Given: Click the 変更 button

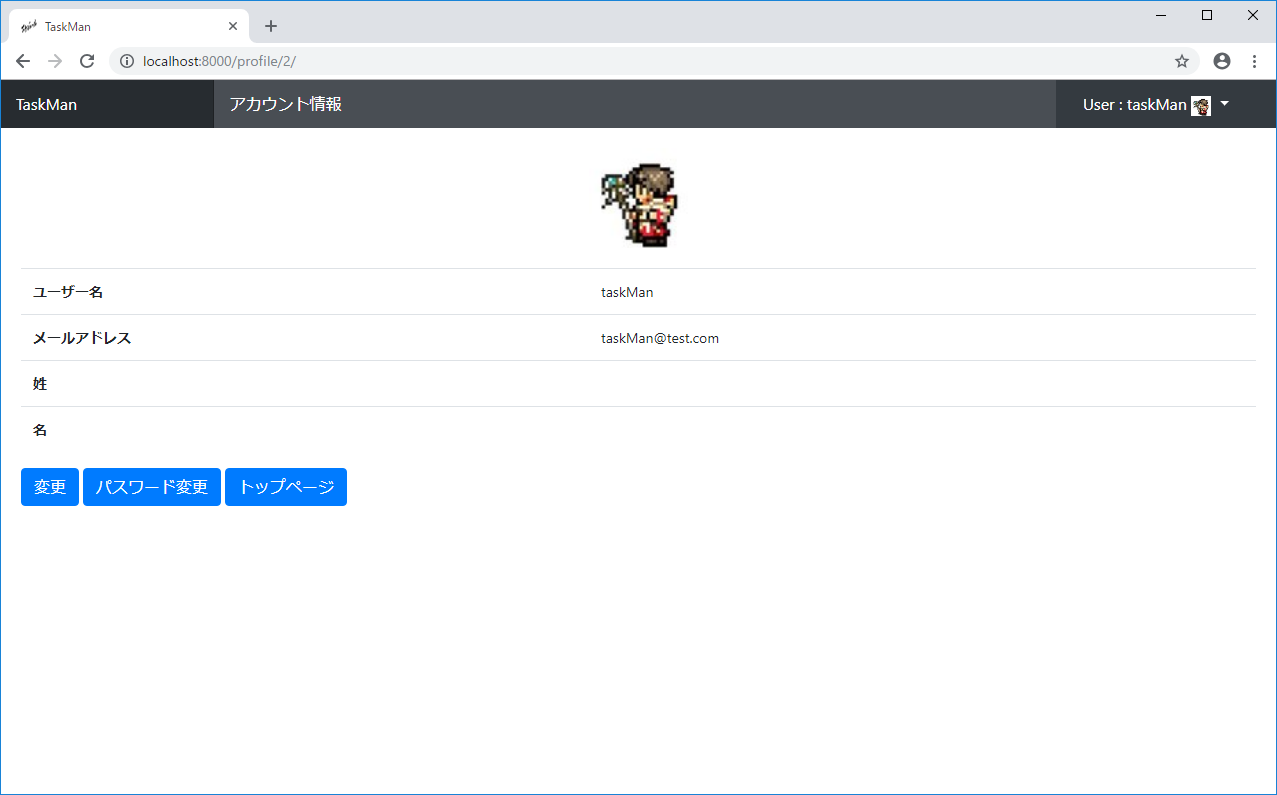Looking at the screenshot, I should (x=50, y=487).
